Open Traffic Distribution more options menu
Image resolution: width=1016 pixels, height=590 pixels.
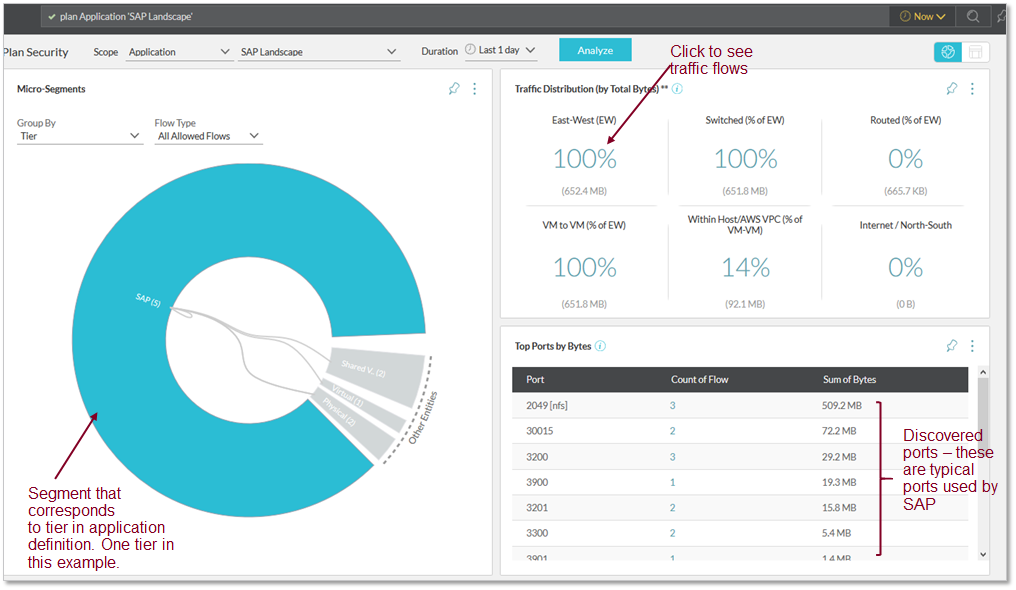pos(972,89)
